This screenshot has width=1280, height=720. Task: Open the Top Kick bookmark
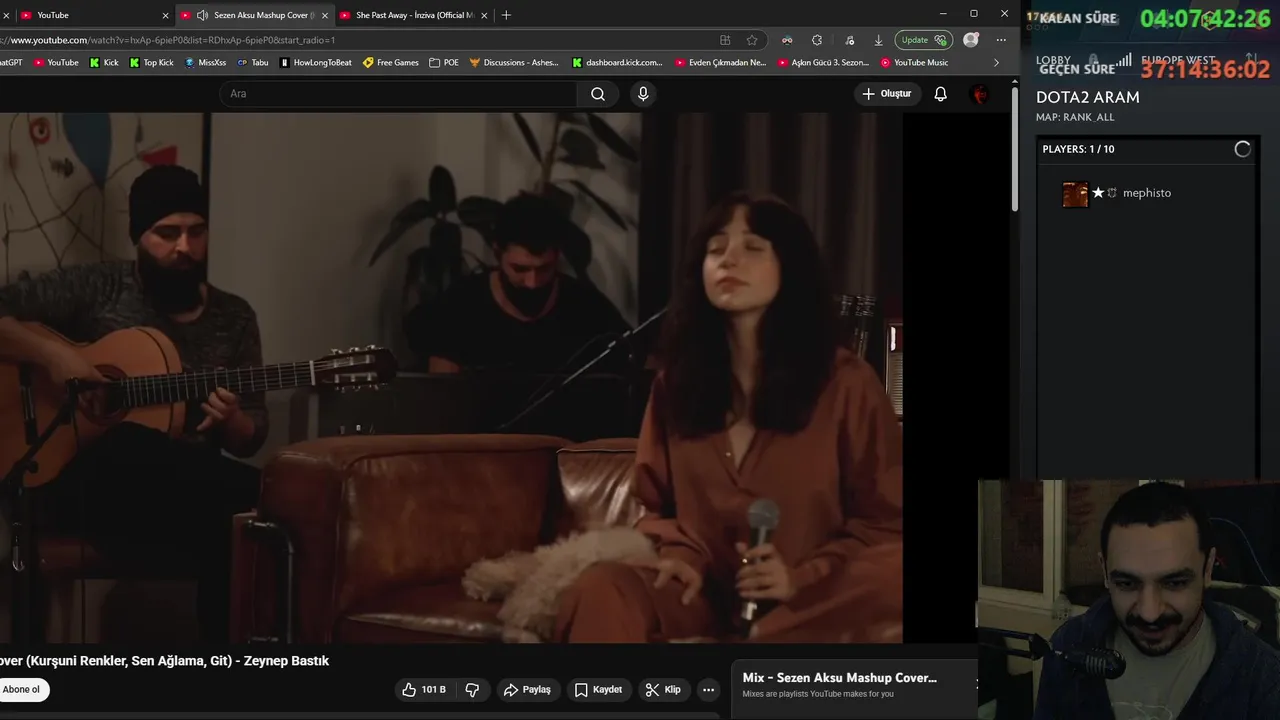[151, 62]
